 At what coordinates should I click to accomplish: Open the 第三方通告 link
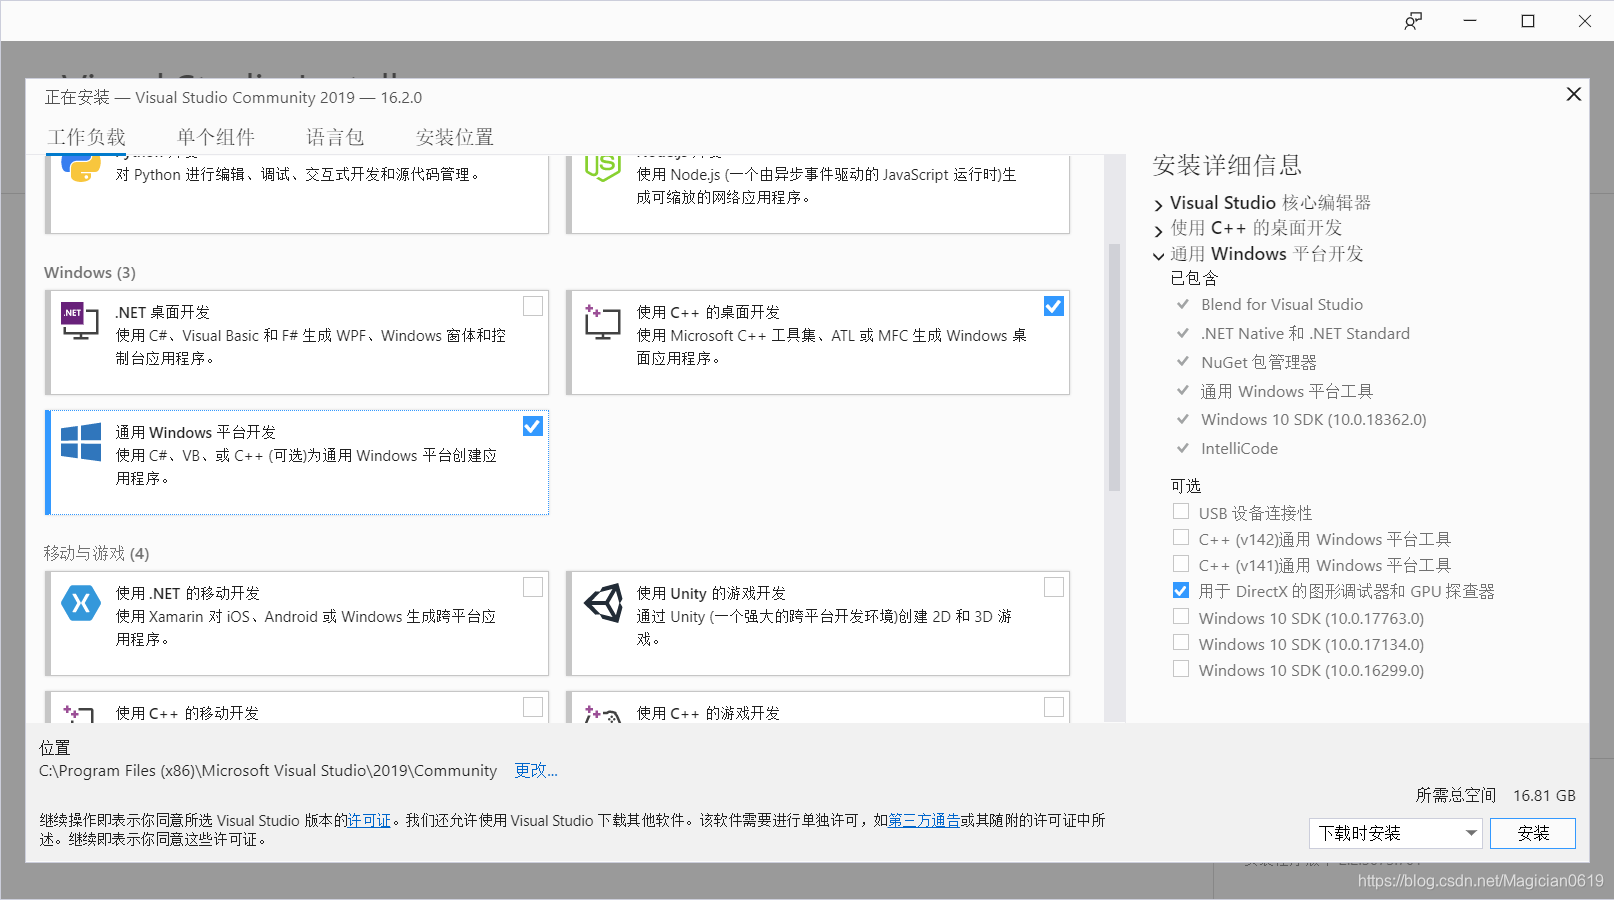(x=924, y=820)
